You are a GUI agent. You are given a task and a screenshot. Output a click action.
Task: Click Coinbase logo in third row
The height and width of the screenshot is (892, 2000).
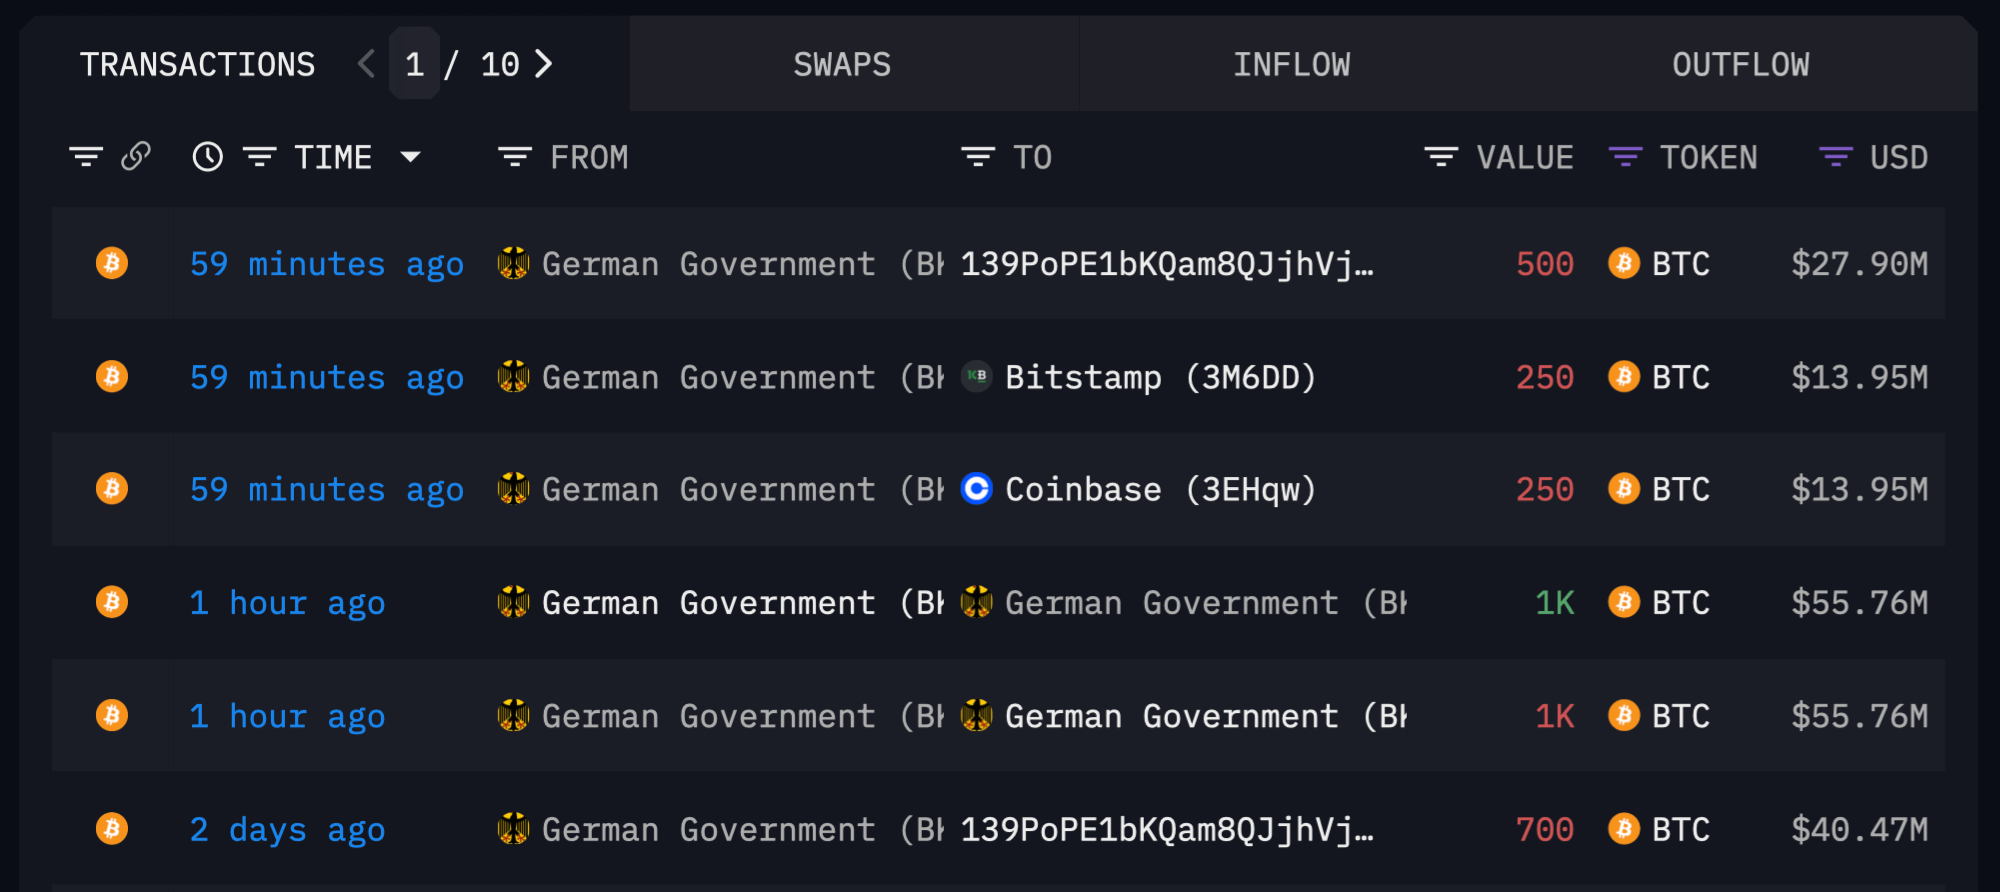tap(976, 489)
